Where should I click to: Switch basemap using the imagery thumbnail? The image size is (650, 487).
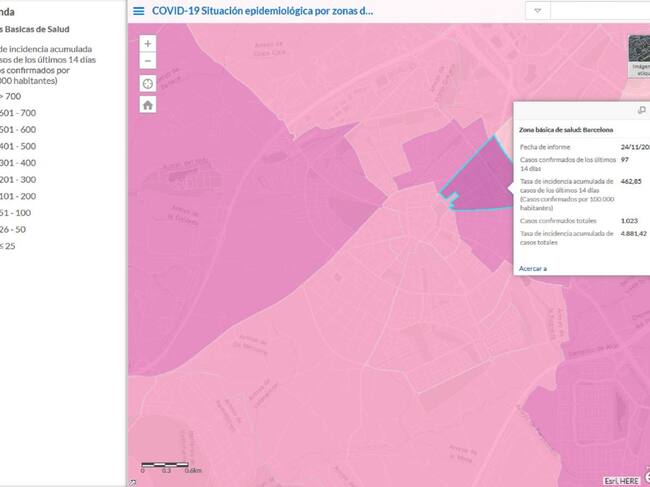point(639,55)
